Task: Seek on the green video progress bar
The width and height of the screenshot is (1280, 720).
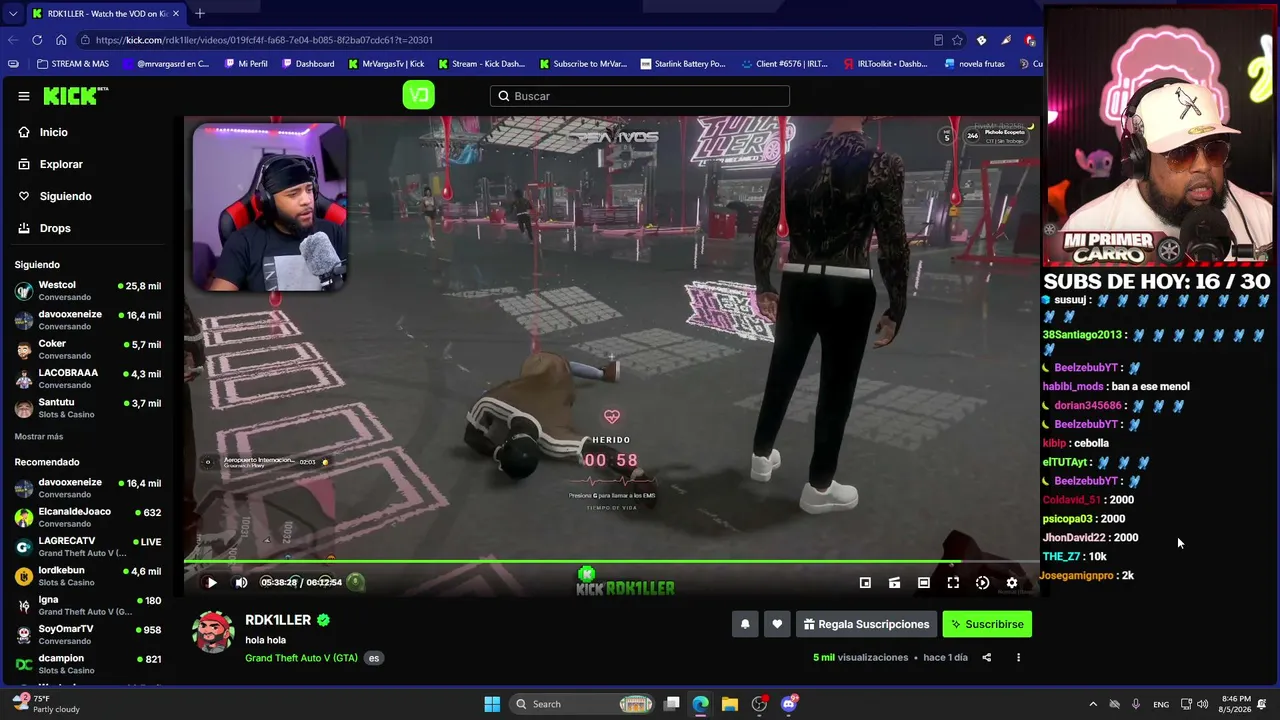Action: tap(611, 562)
